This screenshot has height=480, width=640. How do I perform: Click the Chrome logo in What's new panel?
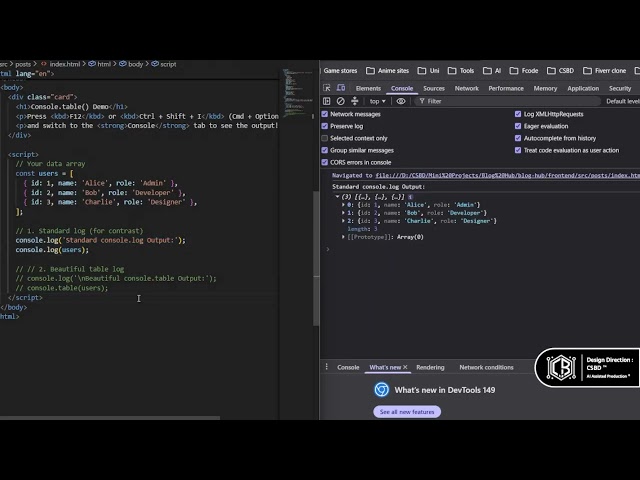coord(382,389)
